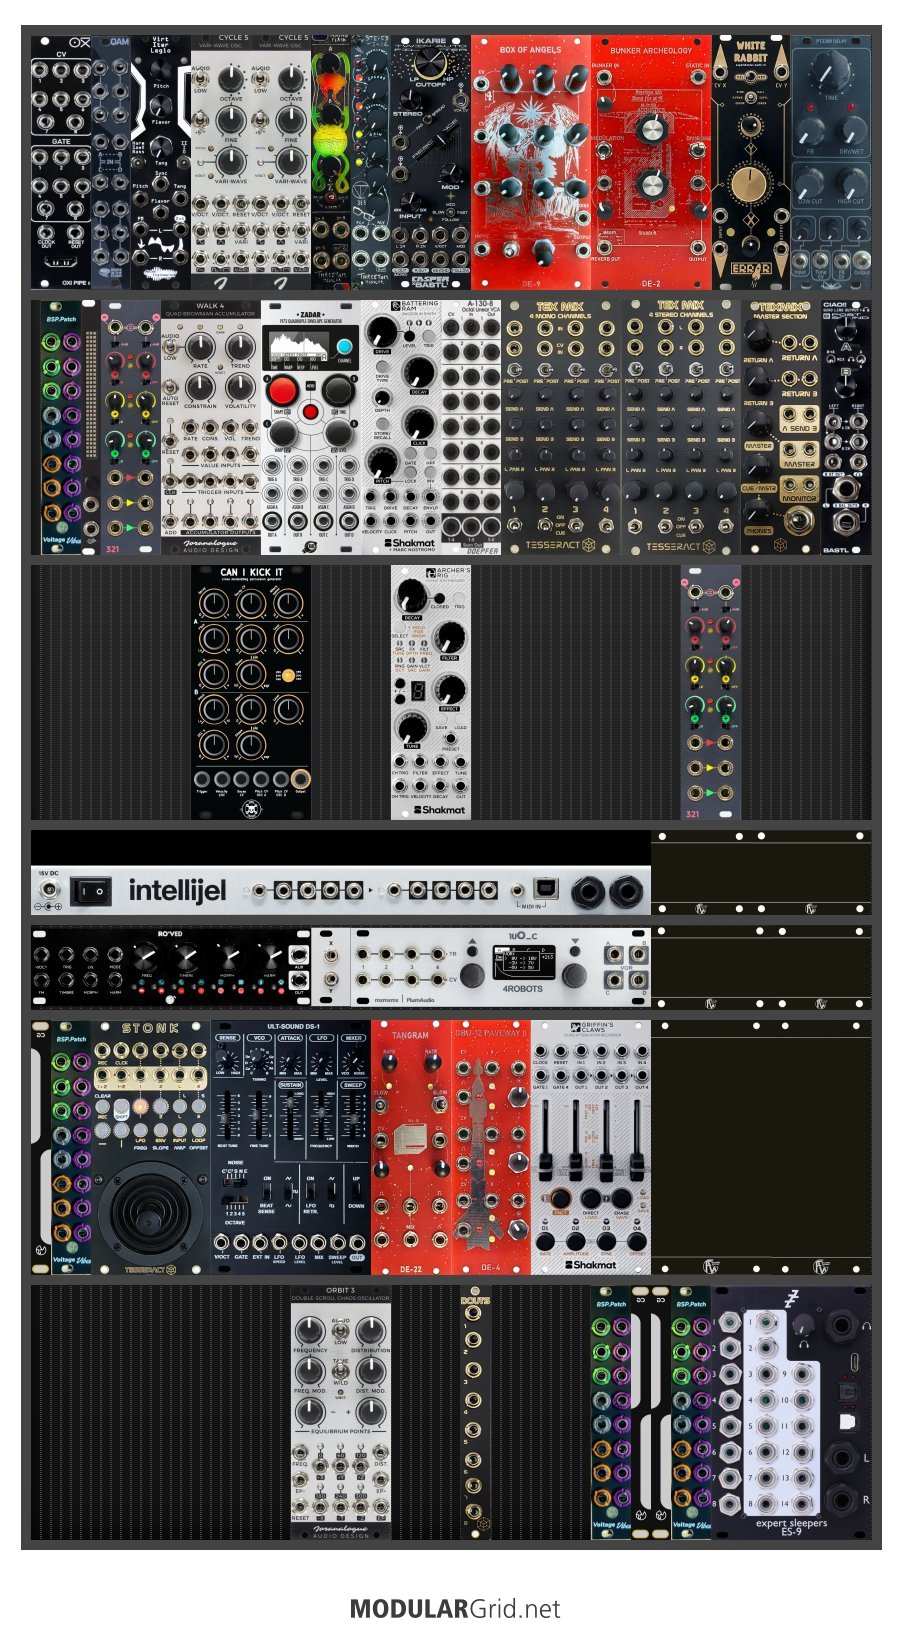The height and width of the screenshot is (1630, 912).
Task: Click the Orbit 3 FREQUENCY knob
Action: [x=311, y=1331]
